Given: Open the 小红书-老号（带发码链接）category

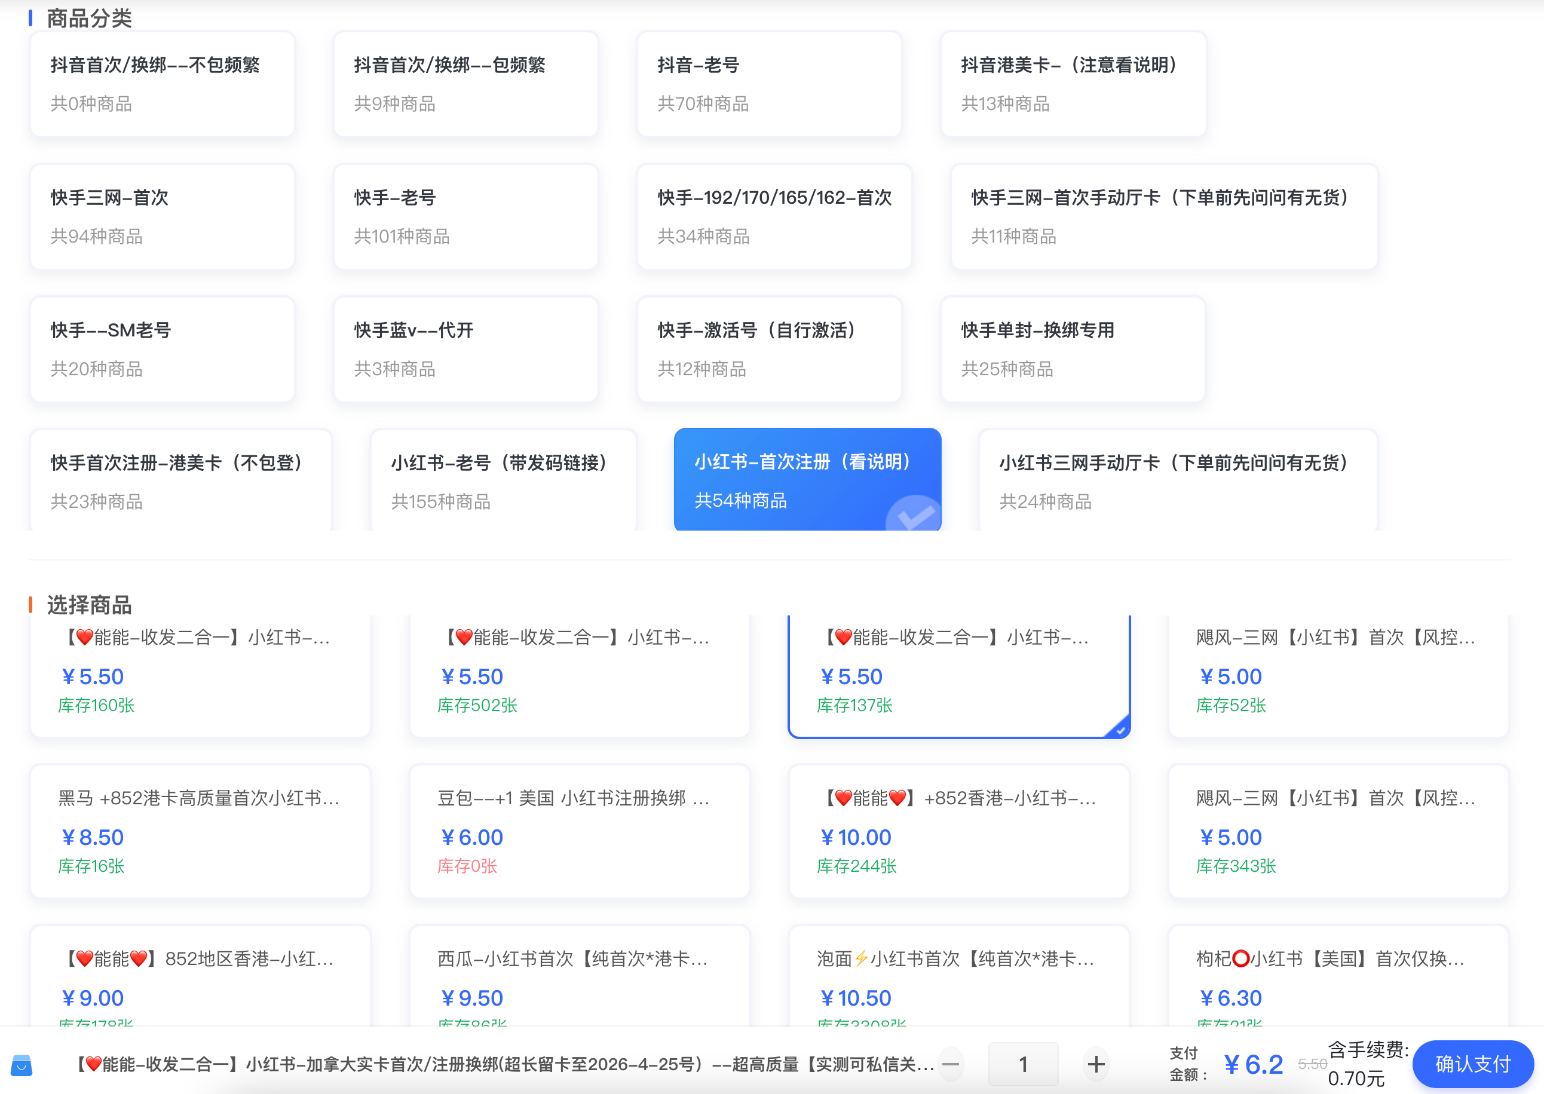Looking at the screenshot, I should pyautogui.click(x=503, y=480).
